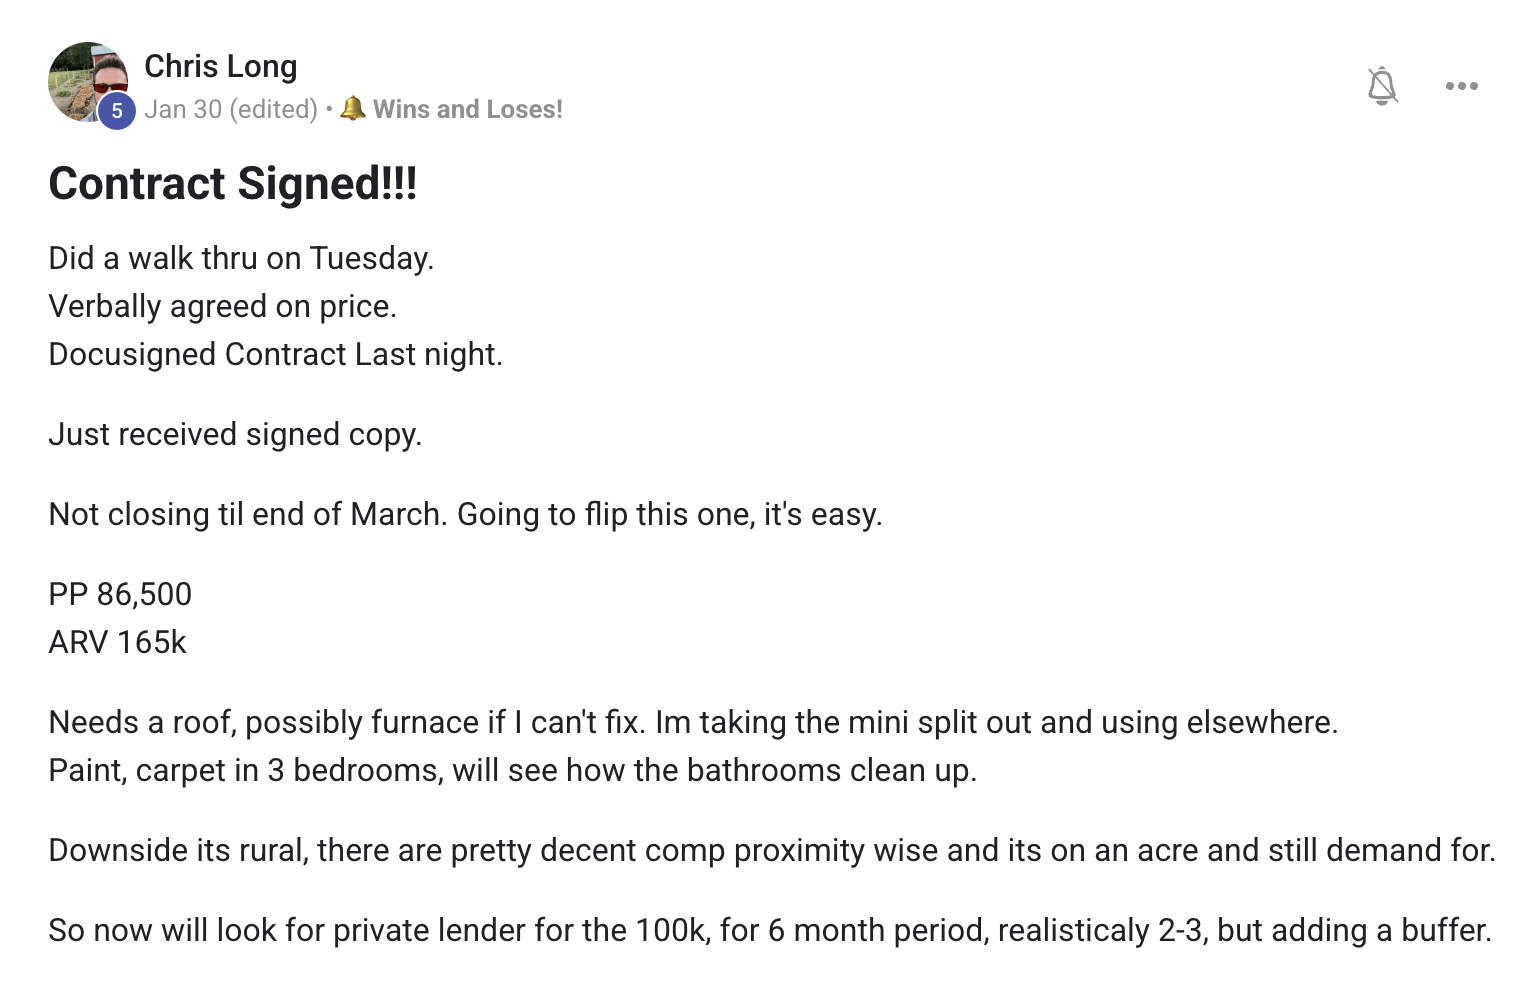Click the Jan 30 (edited) timestamp

(x=230, y=109)
